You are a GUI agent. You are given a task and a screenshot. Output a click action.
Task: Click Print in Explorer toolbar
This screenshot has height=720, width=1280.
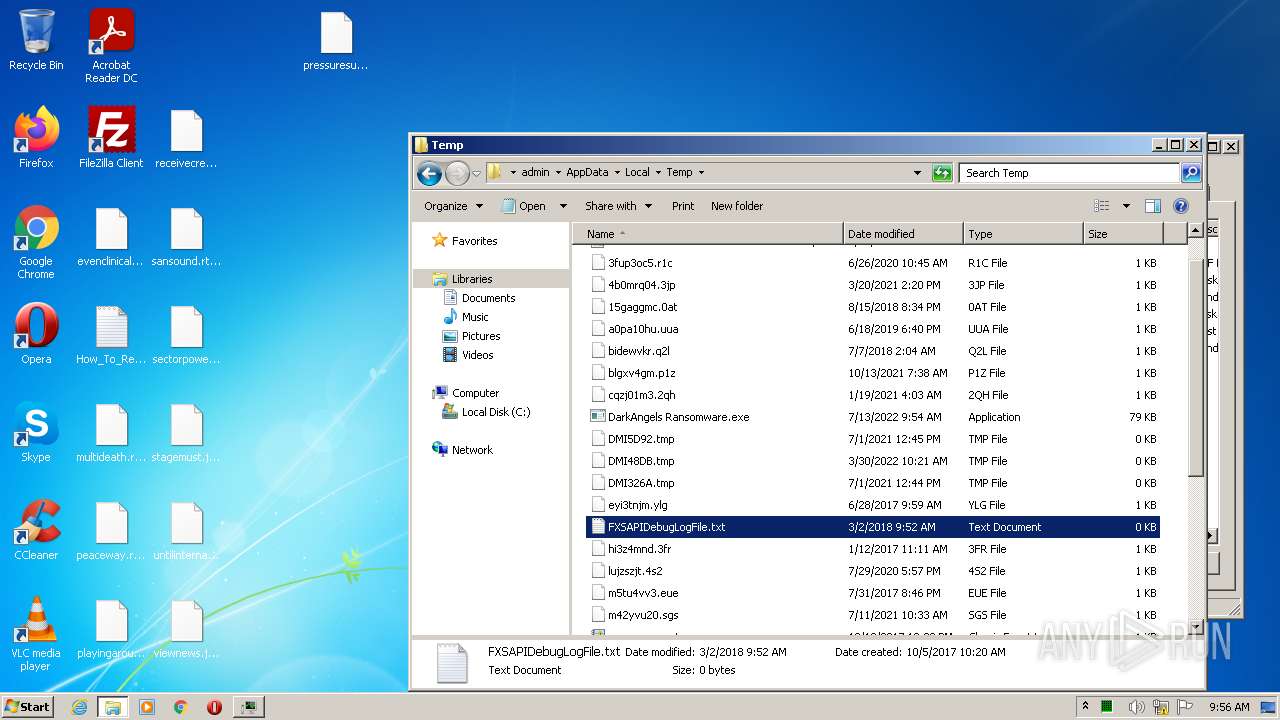[x=683, y=206]
